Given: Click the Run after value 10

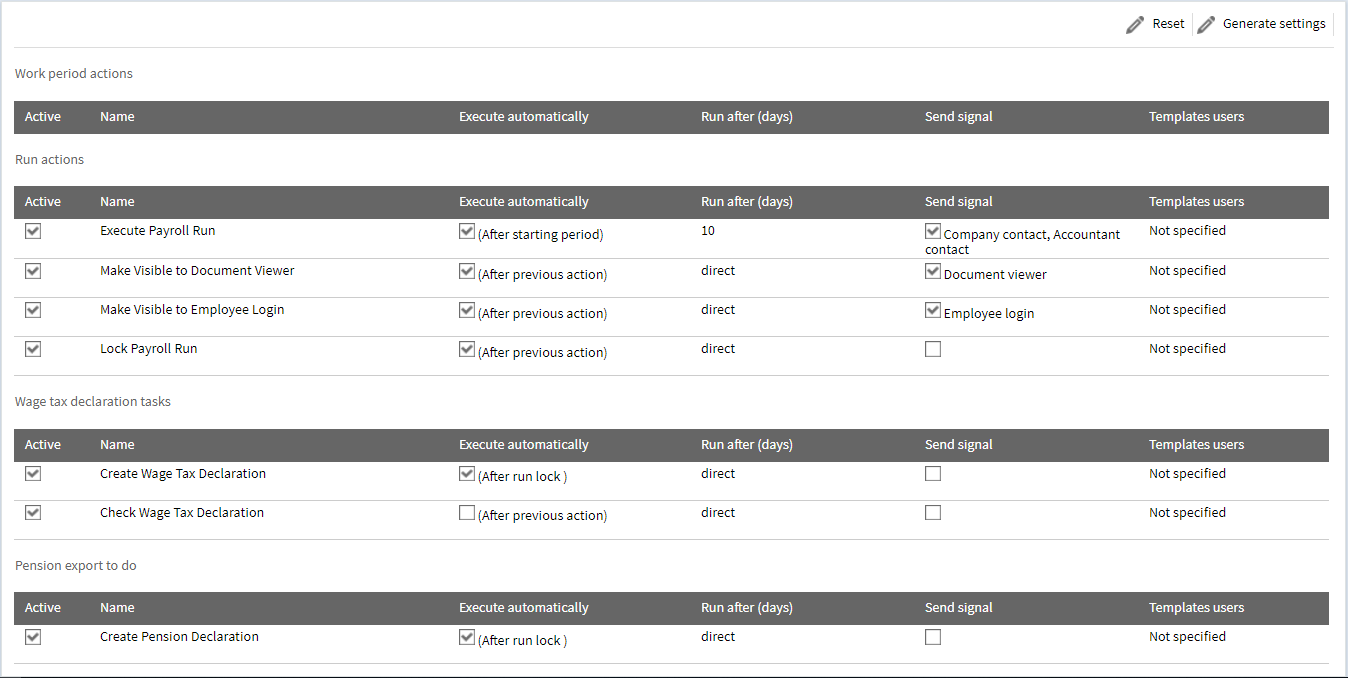Looking at the screenshot, I should pos(708,231).
